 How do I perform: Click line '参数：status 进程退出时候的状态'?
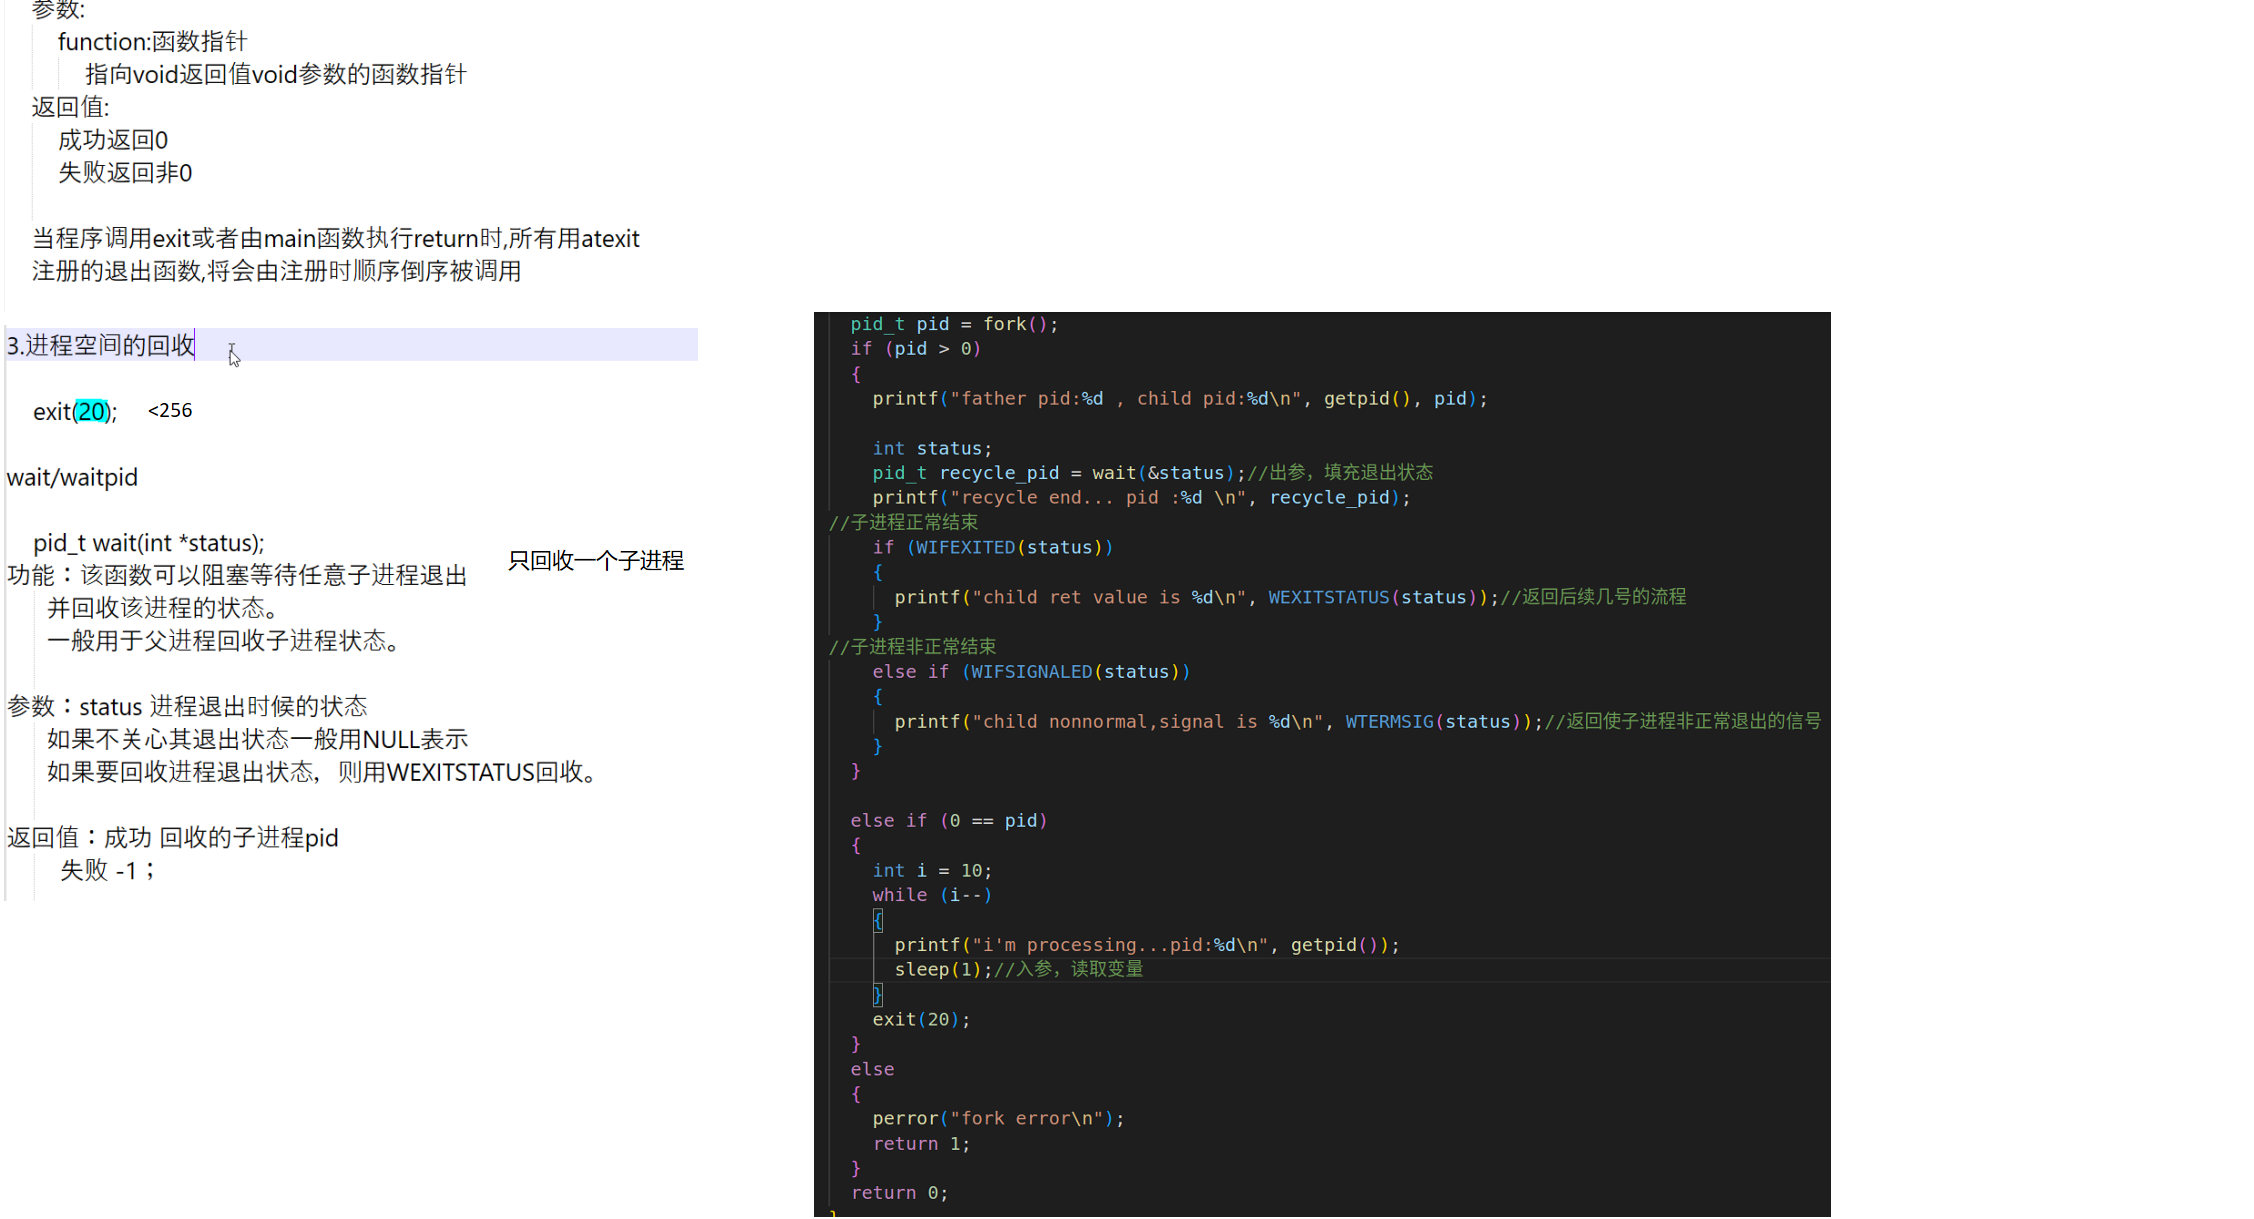[x=187, y=706]
